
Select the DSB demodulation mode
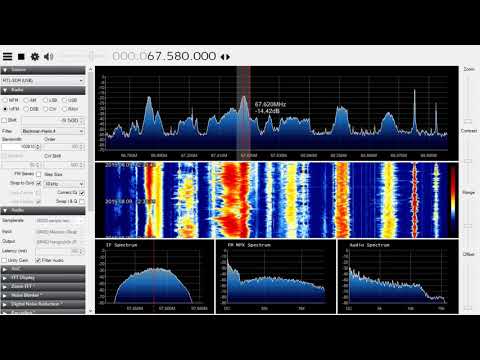coord(31,109)
